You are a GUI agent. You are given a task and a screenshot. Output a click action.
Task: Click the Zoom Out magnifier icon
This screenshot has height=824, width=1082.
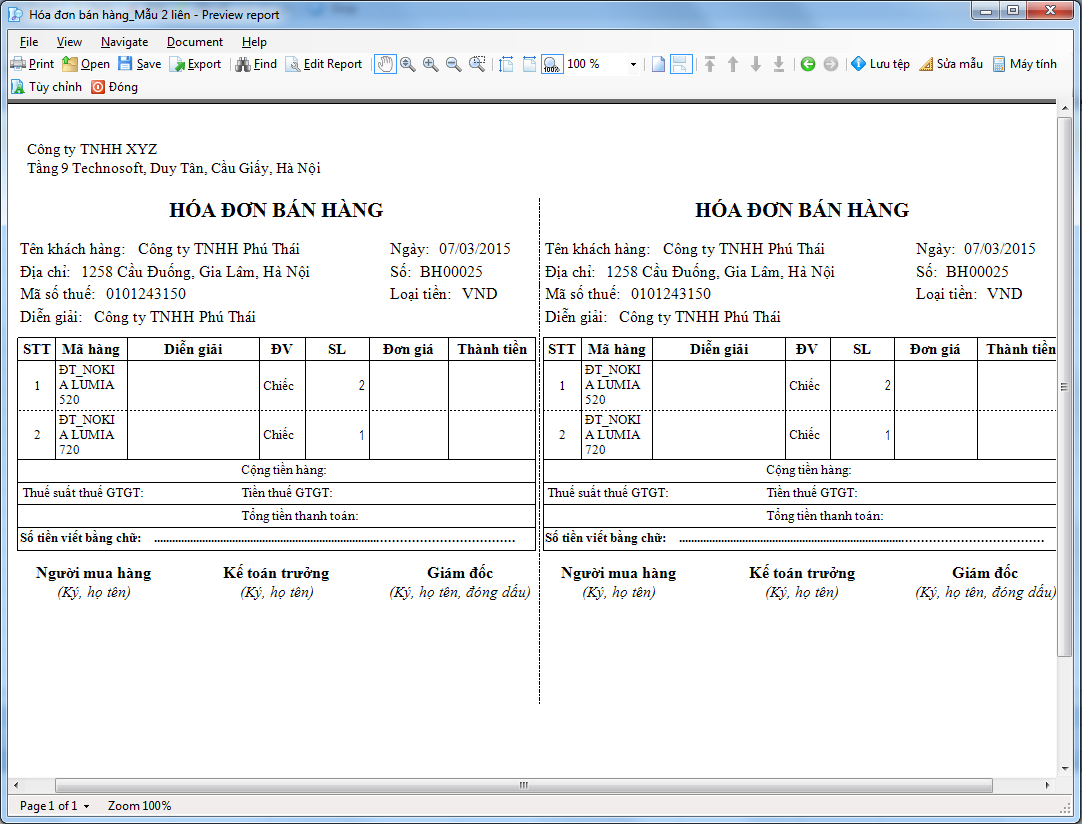pyautogui.click(x=453, y=64)
